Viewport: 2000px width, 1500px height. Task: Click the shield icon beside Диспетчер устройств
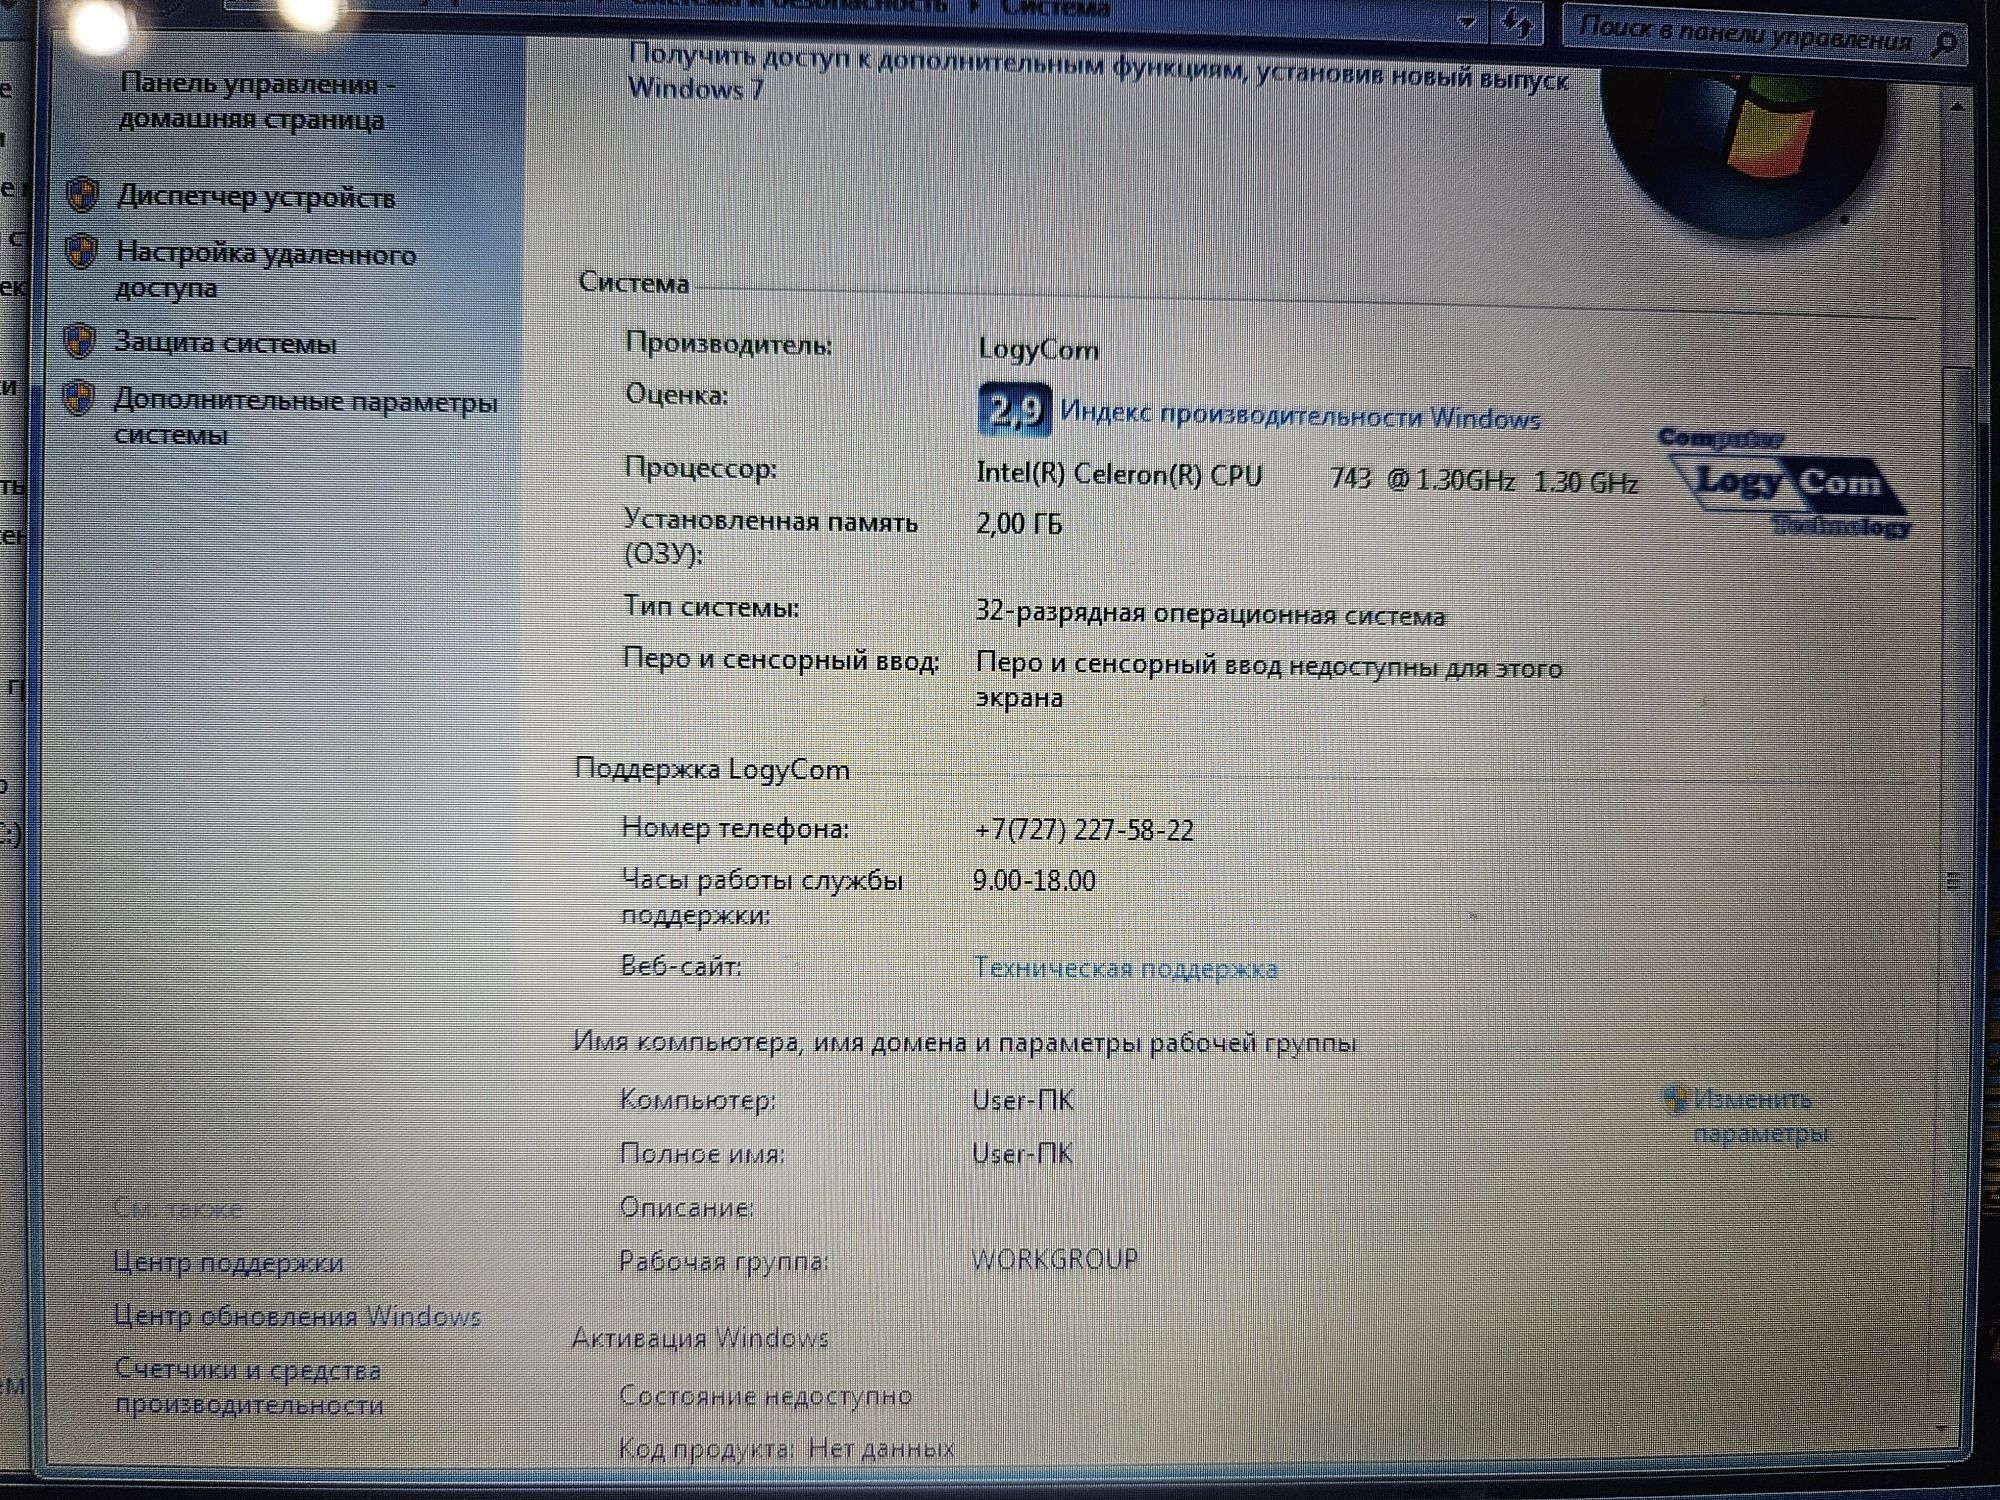(x=82, y=194)
